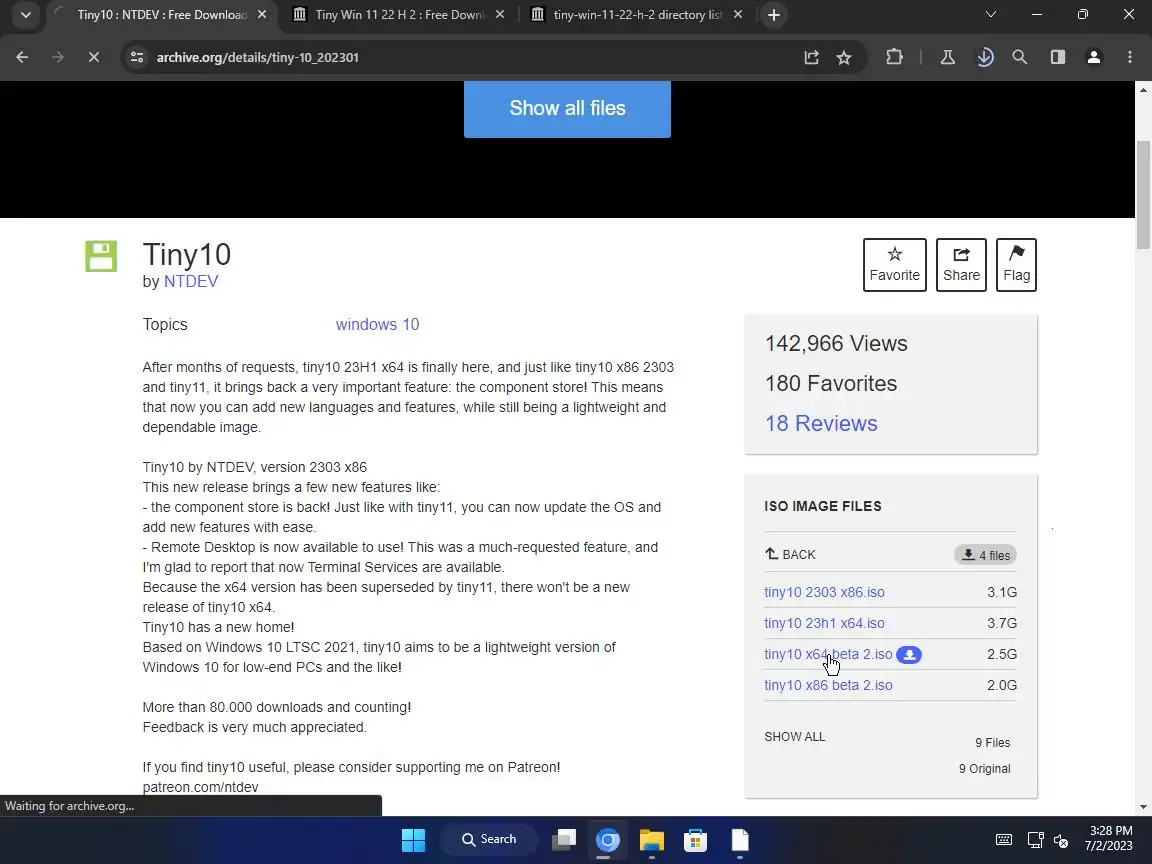
Task: Download all 4 files button
Action: (985, 555)
